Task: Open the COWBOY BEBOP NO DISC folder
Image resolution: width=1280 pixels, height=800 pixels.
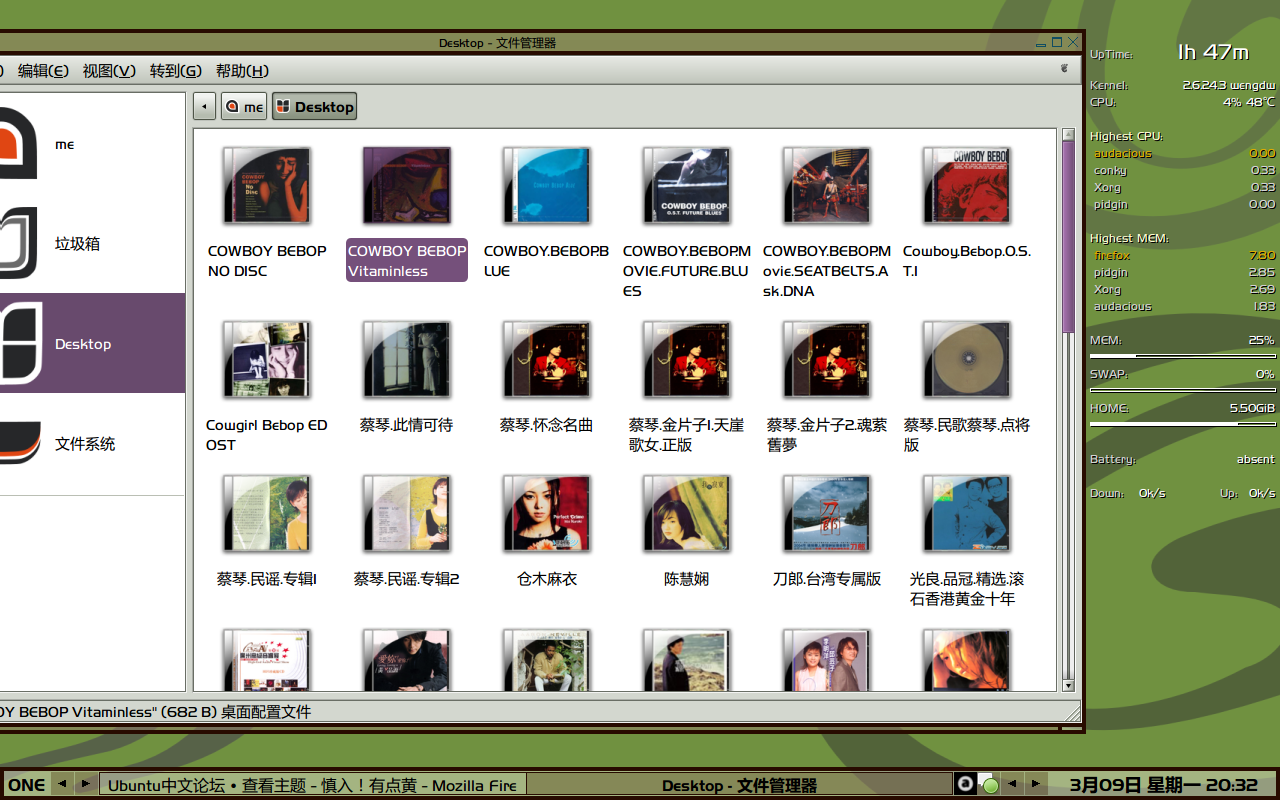Action: (267, 186)
